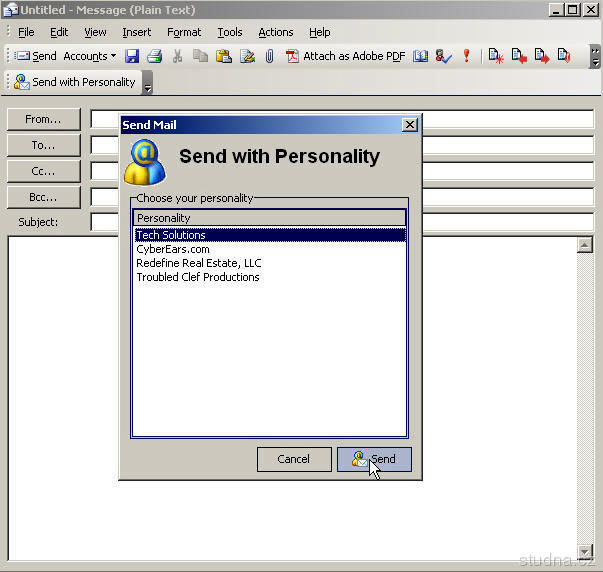The image size is (603, 572).
Task: Select Tech Solutions personality
Action: 270,235
